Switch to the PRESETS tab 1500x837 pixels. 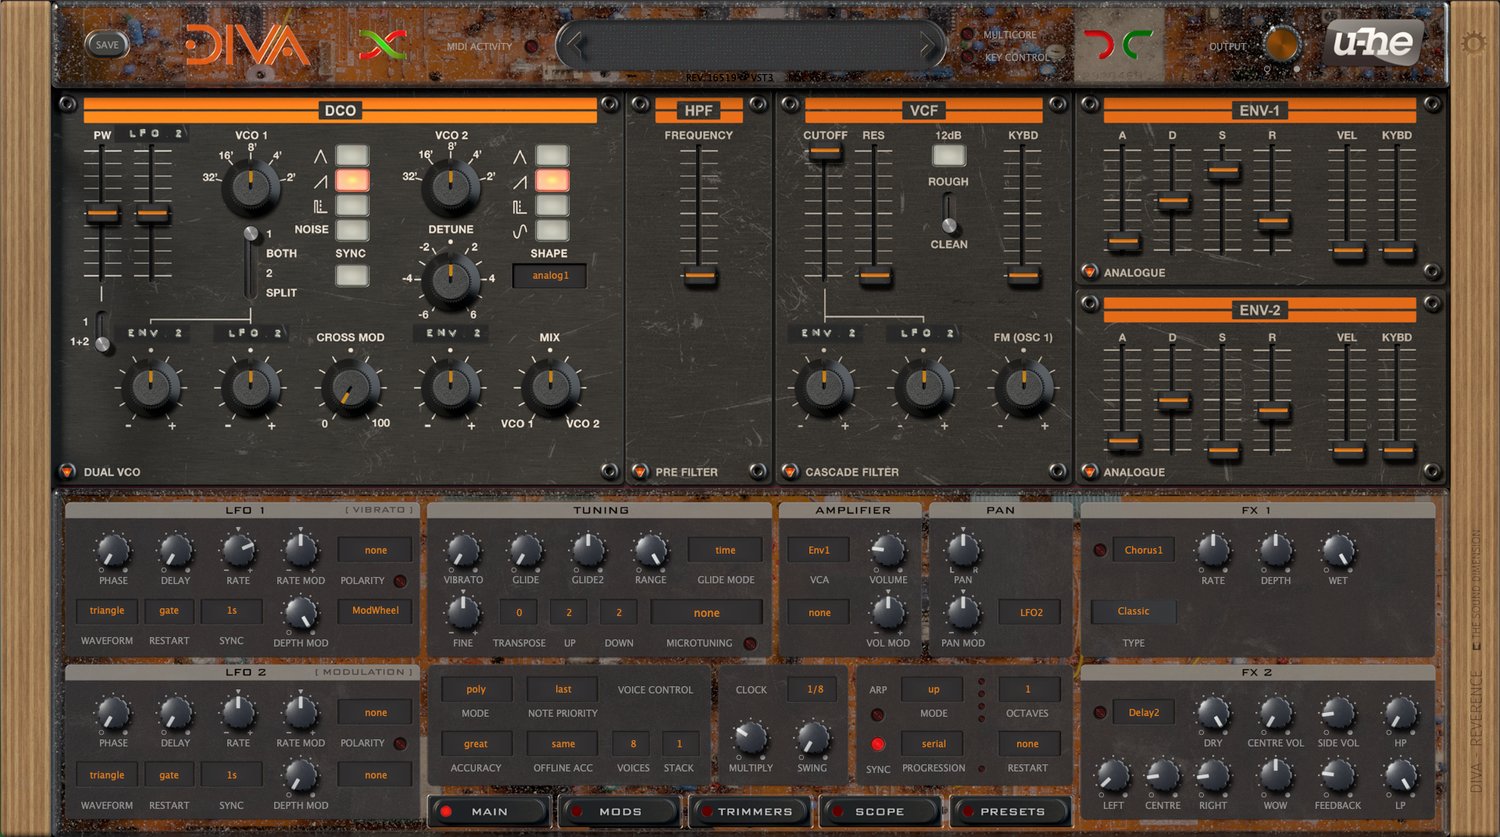(1011, 811)
